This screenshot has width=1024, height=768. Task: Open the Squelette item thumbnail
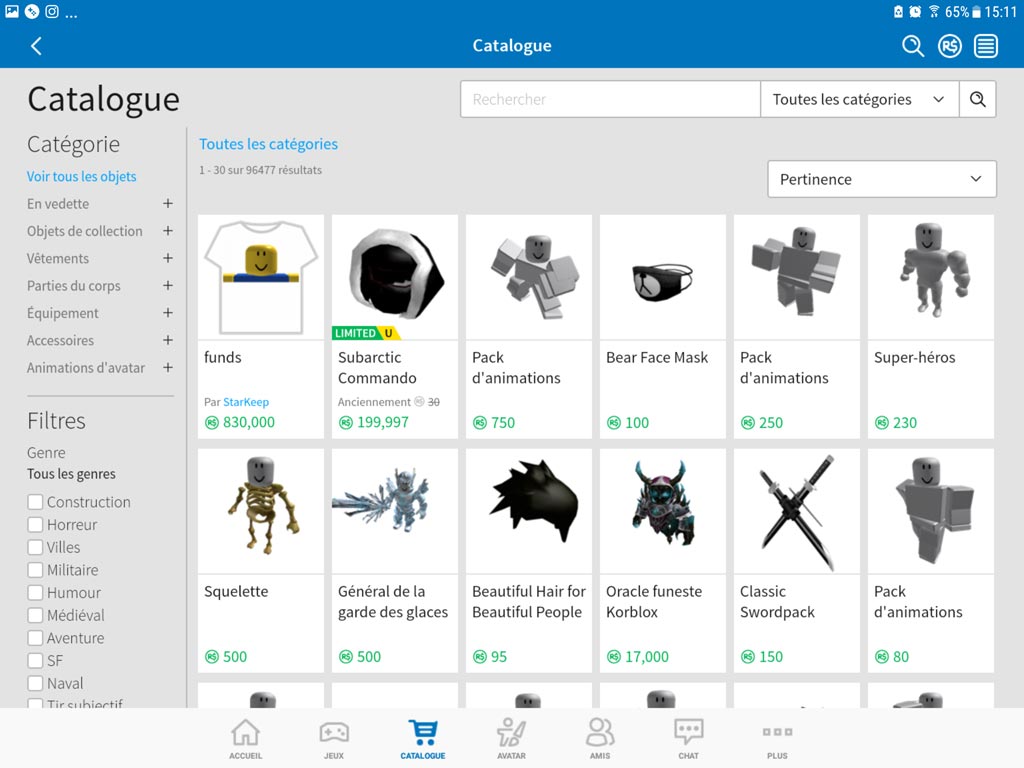pyautogui.click(x=261, y=511)
